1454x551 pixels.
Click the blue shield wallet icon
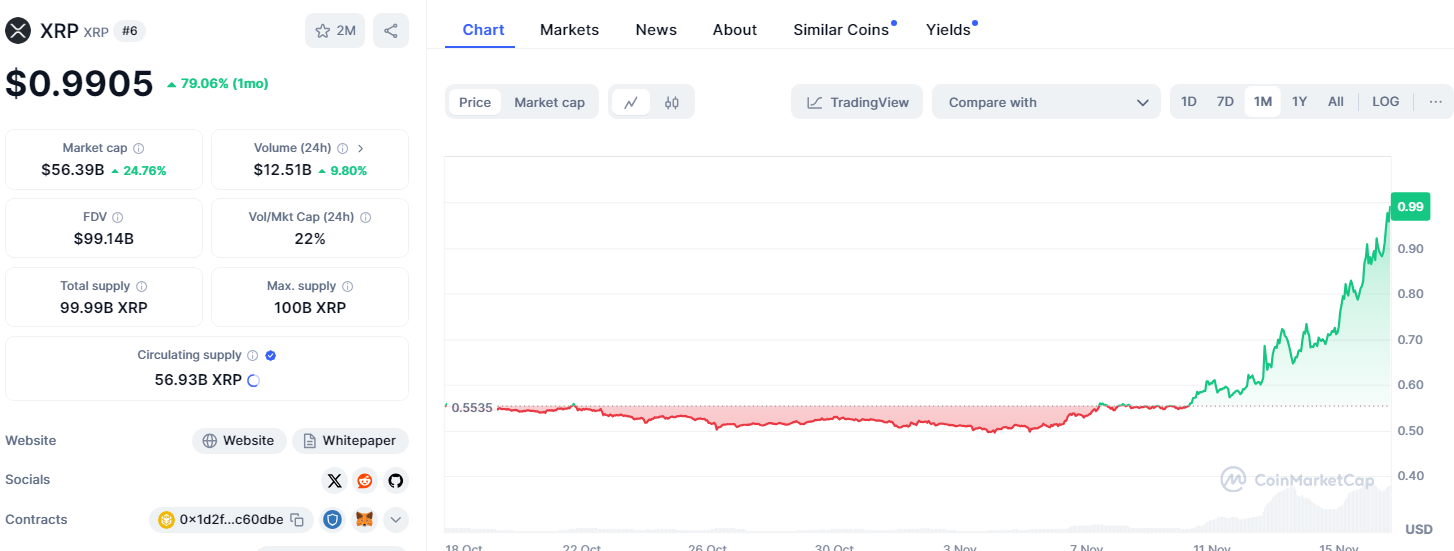(x=333, y=520)
